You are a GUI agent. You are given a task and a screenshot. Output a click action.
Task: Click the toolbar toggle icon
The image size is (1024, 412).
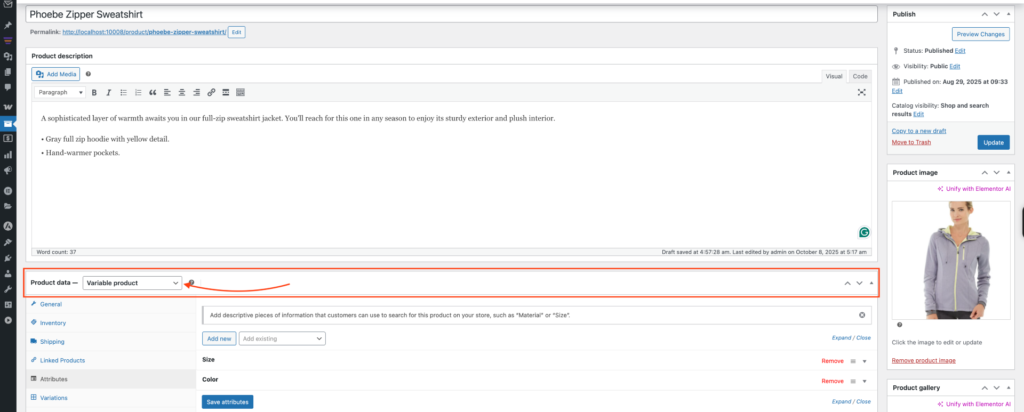click(x=240, y=92)
